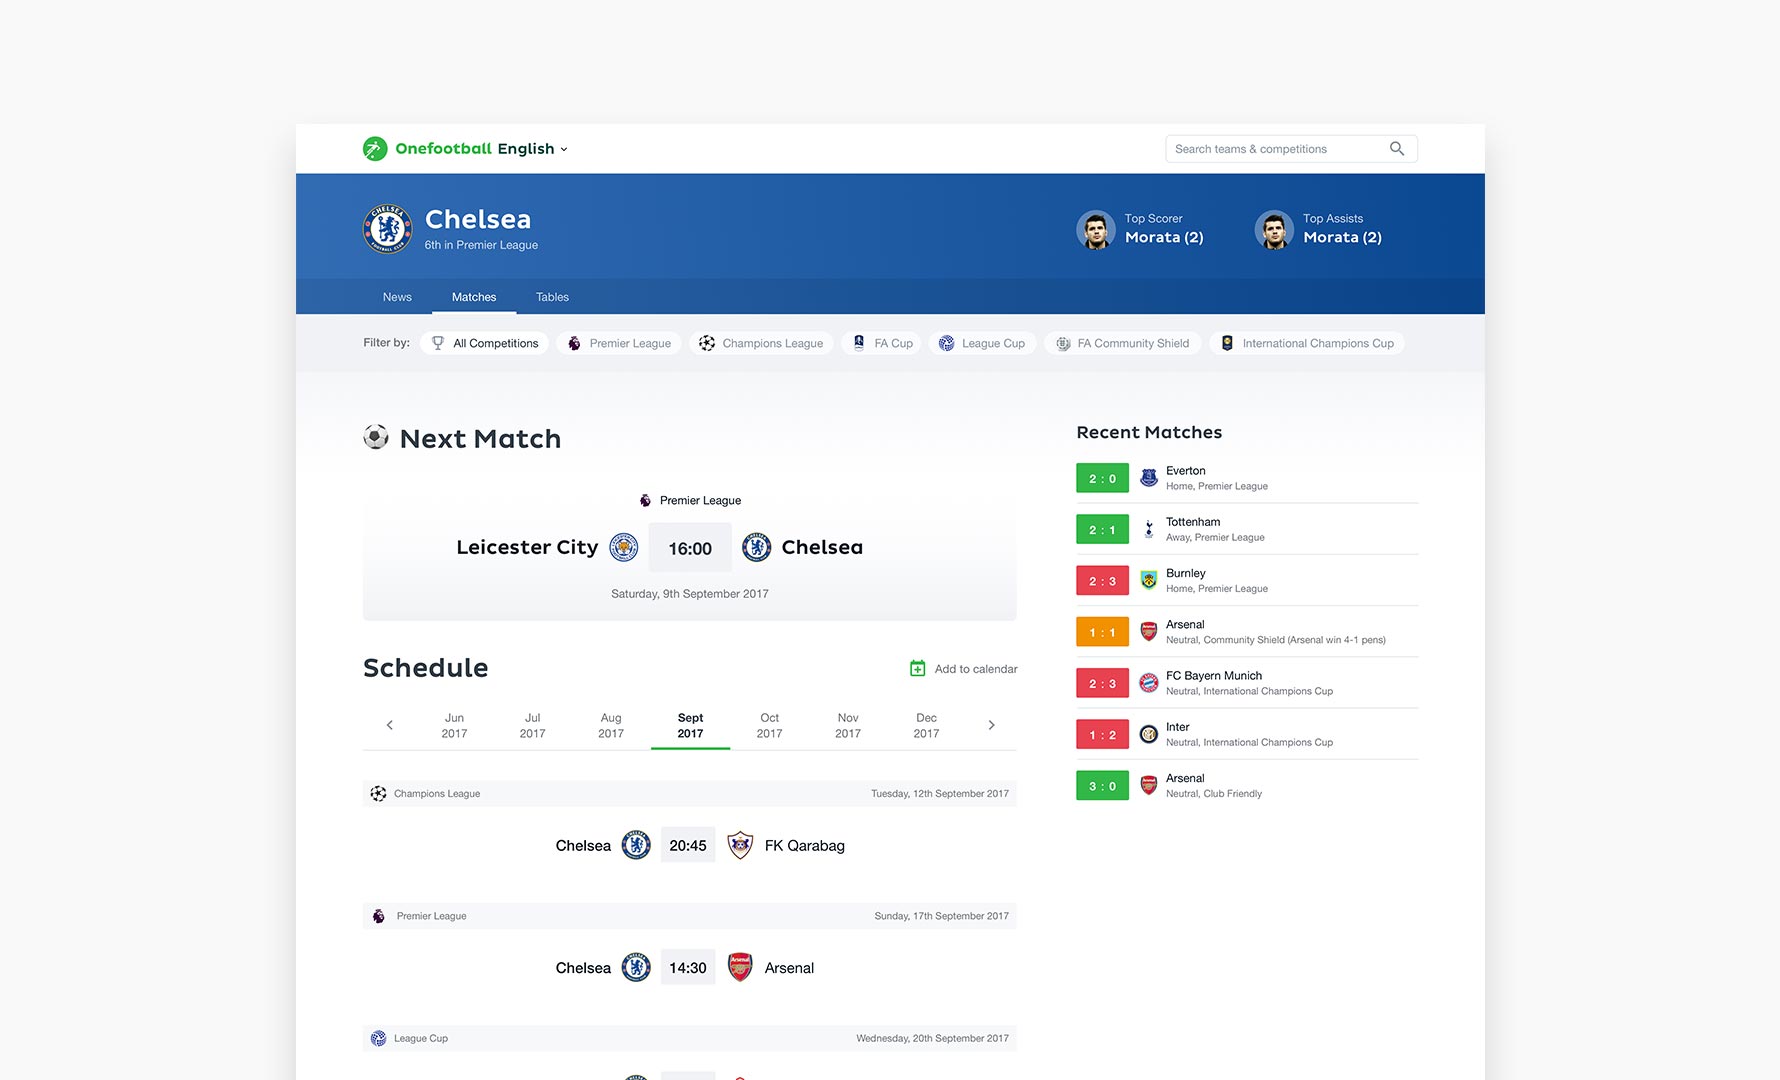The width and height of the screenshot is (1780, 1080).
Task: Open the 1:1 Arsenal Community Shield result
Action: coord(1102,632)
